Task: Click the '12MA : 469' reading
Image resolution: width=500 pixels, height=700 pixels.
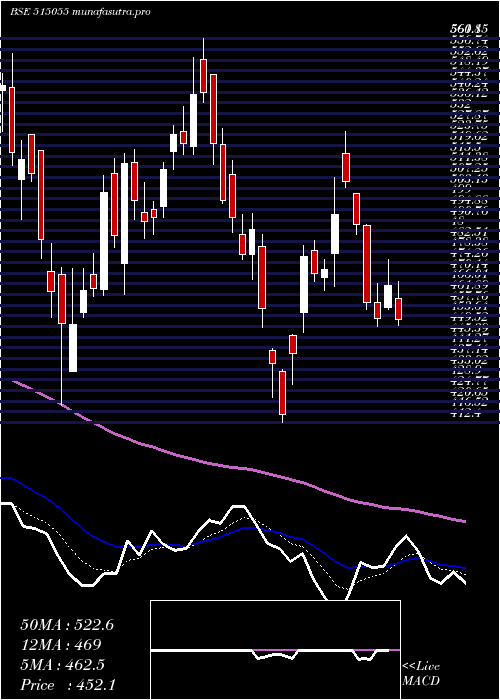Action: [61, 645]
